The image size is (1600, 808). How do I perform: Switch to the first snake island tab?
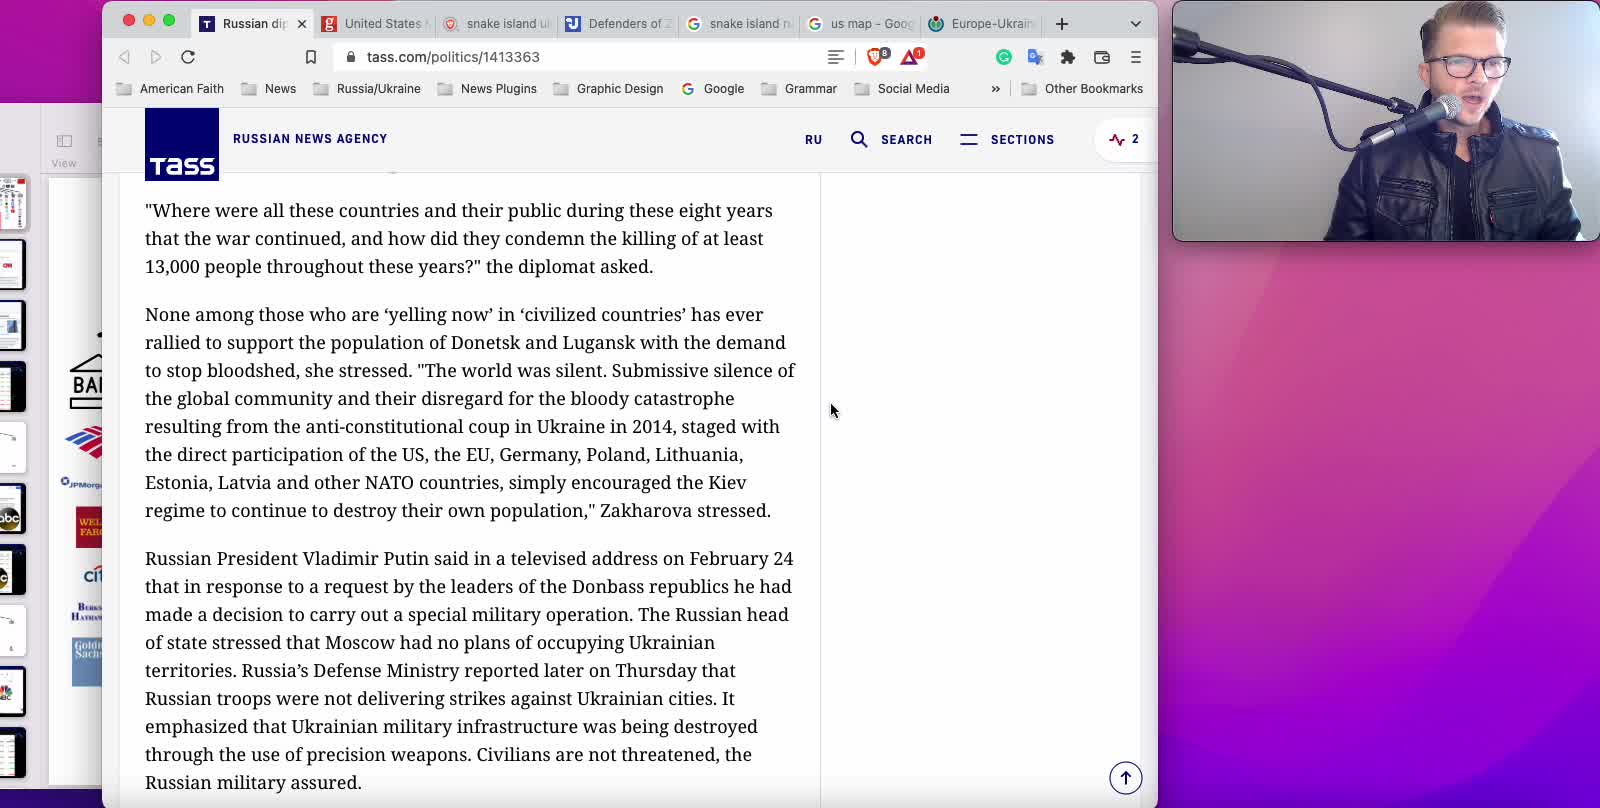498,24
